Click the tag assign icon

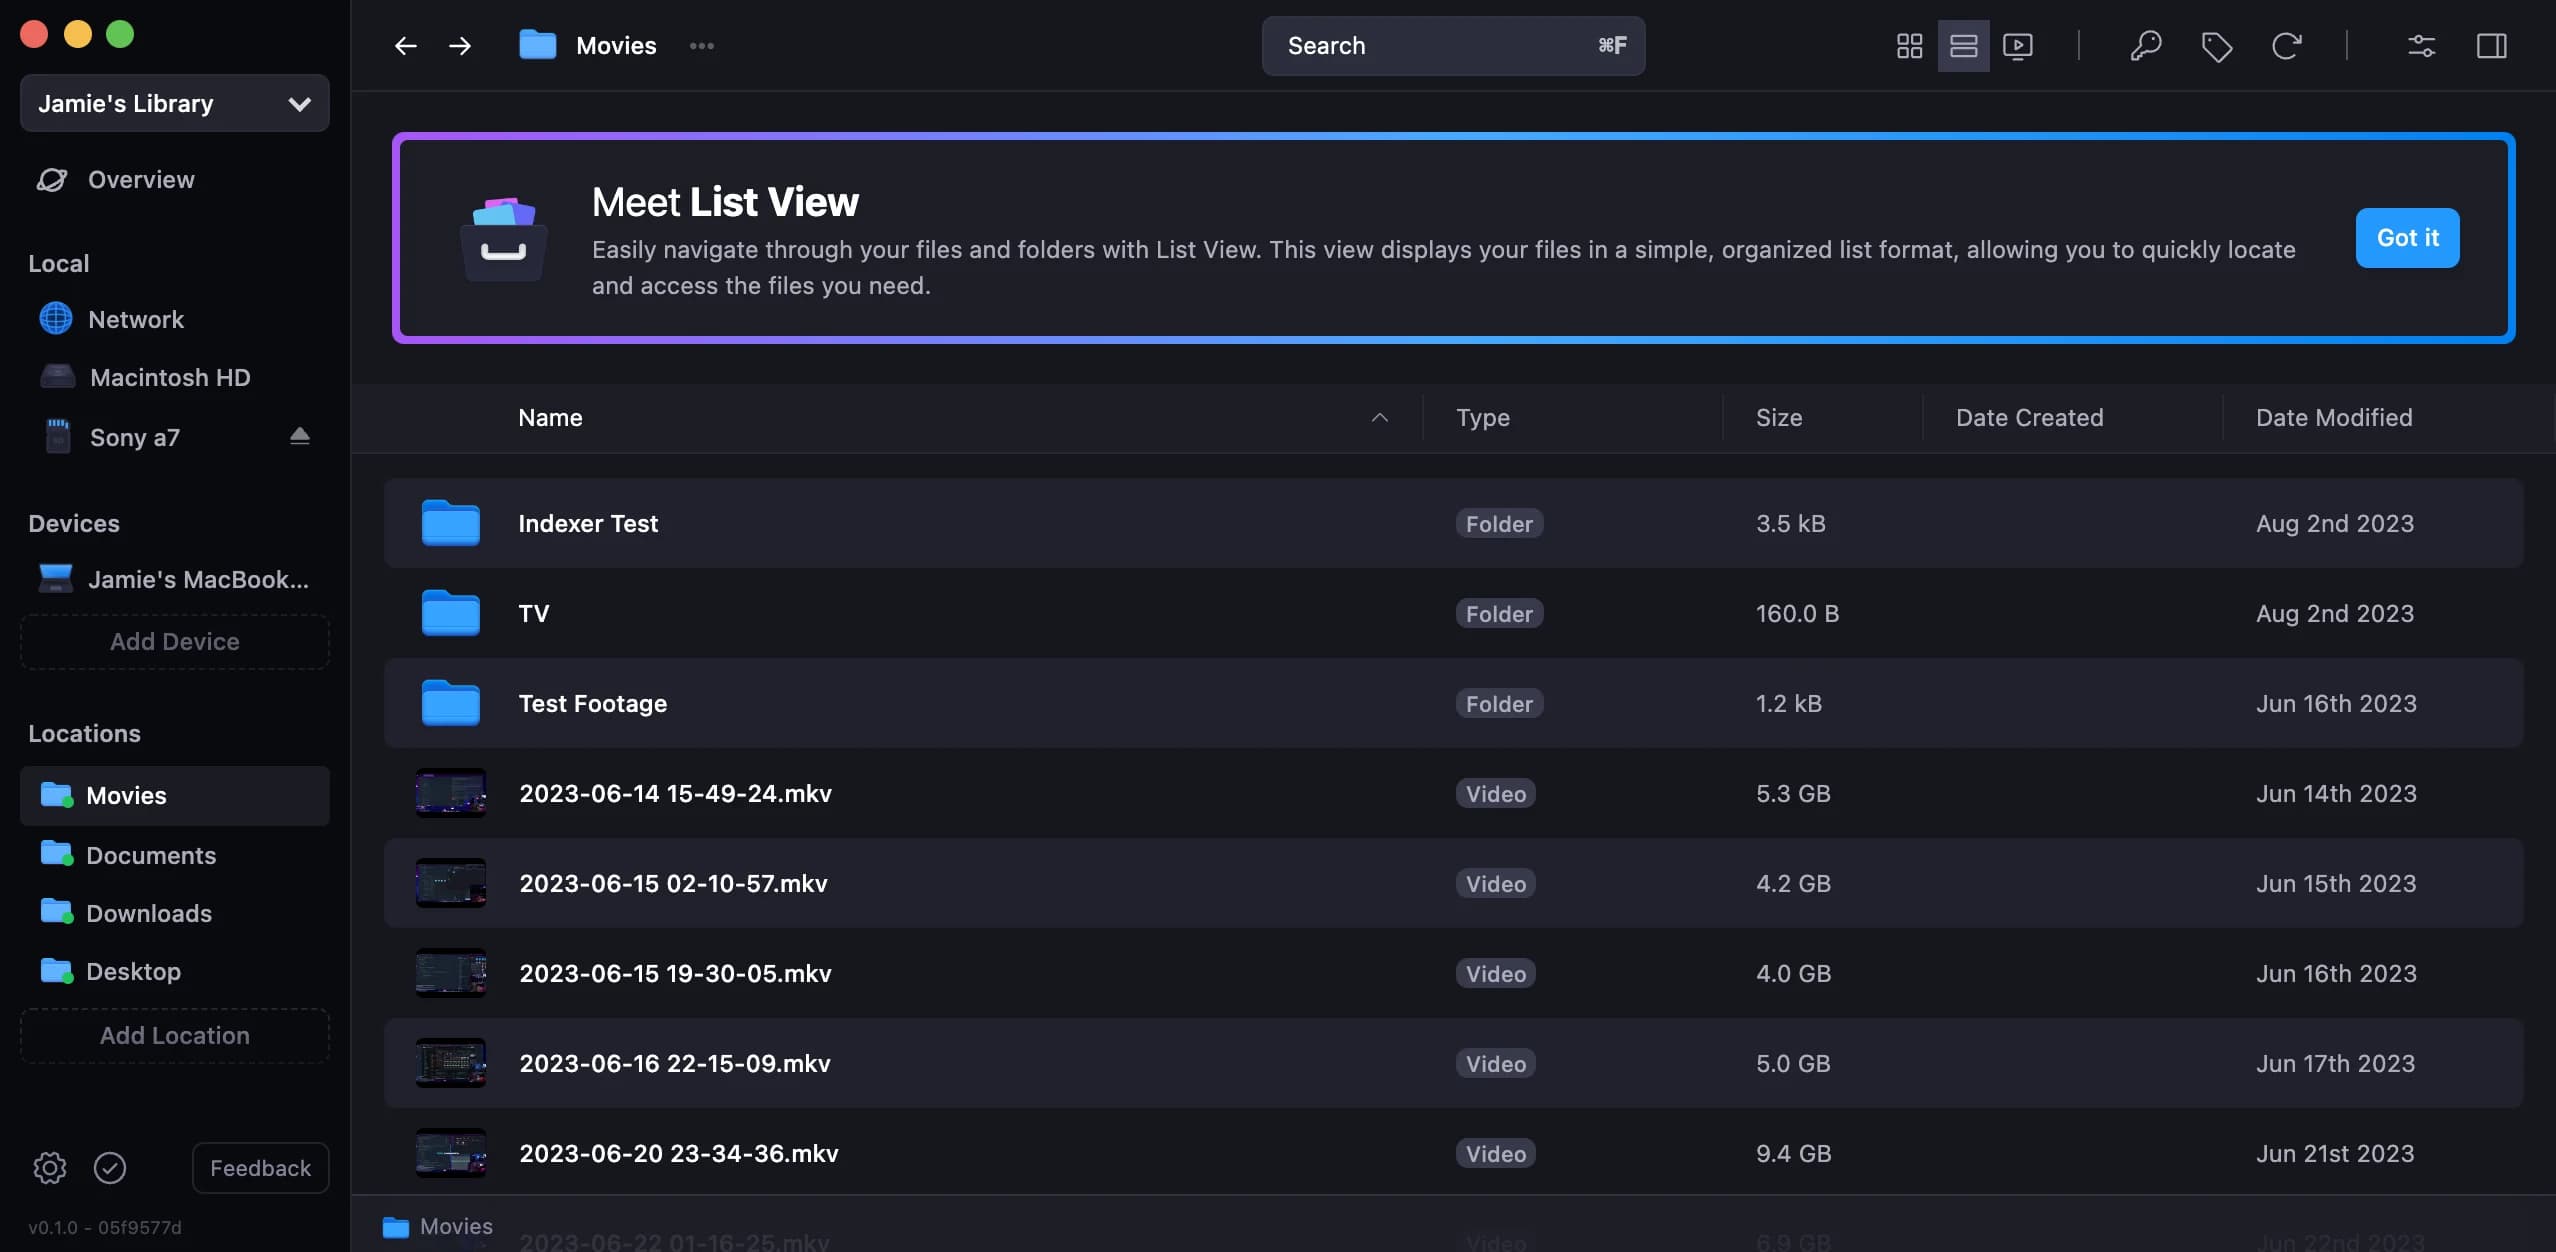[x=2216, y=46]
